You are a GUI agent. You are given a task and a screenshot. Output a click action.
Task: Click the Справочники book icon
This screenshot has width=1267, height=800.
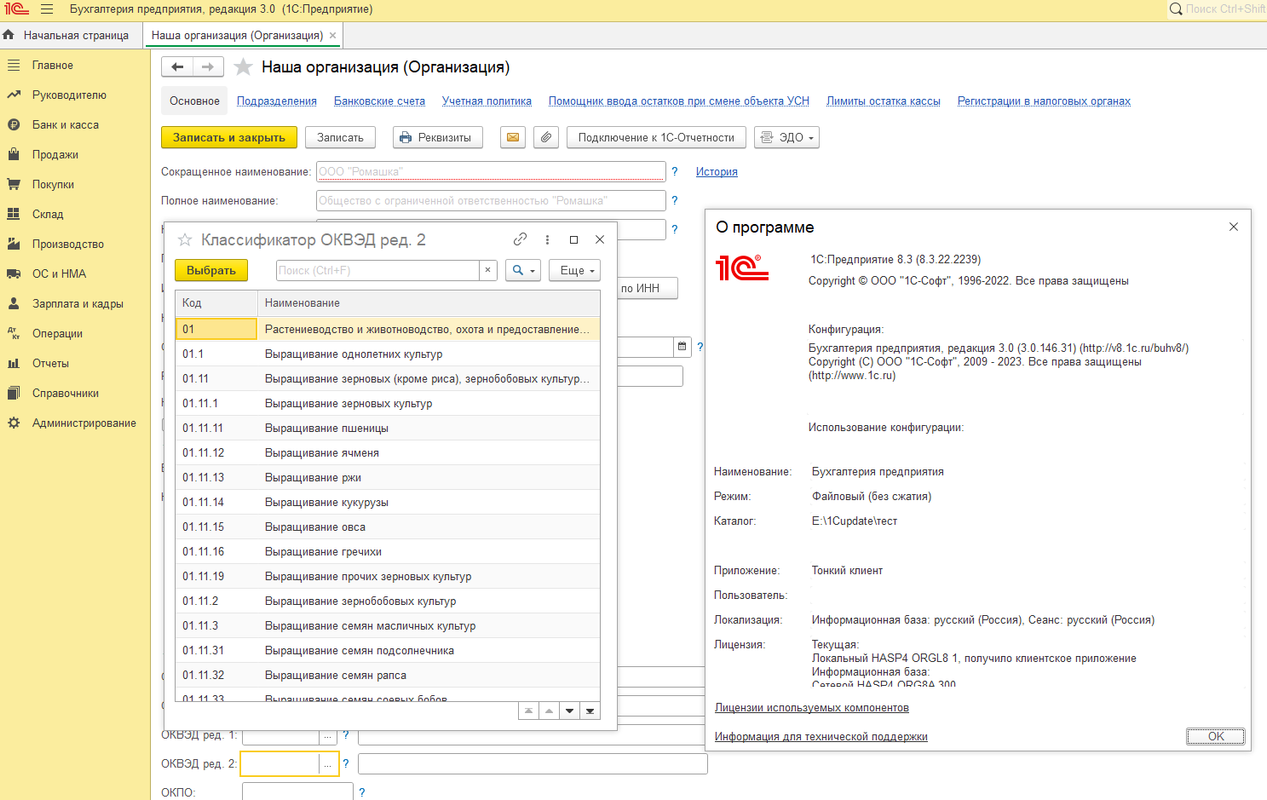13,393
